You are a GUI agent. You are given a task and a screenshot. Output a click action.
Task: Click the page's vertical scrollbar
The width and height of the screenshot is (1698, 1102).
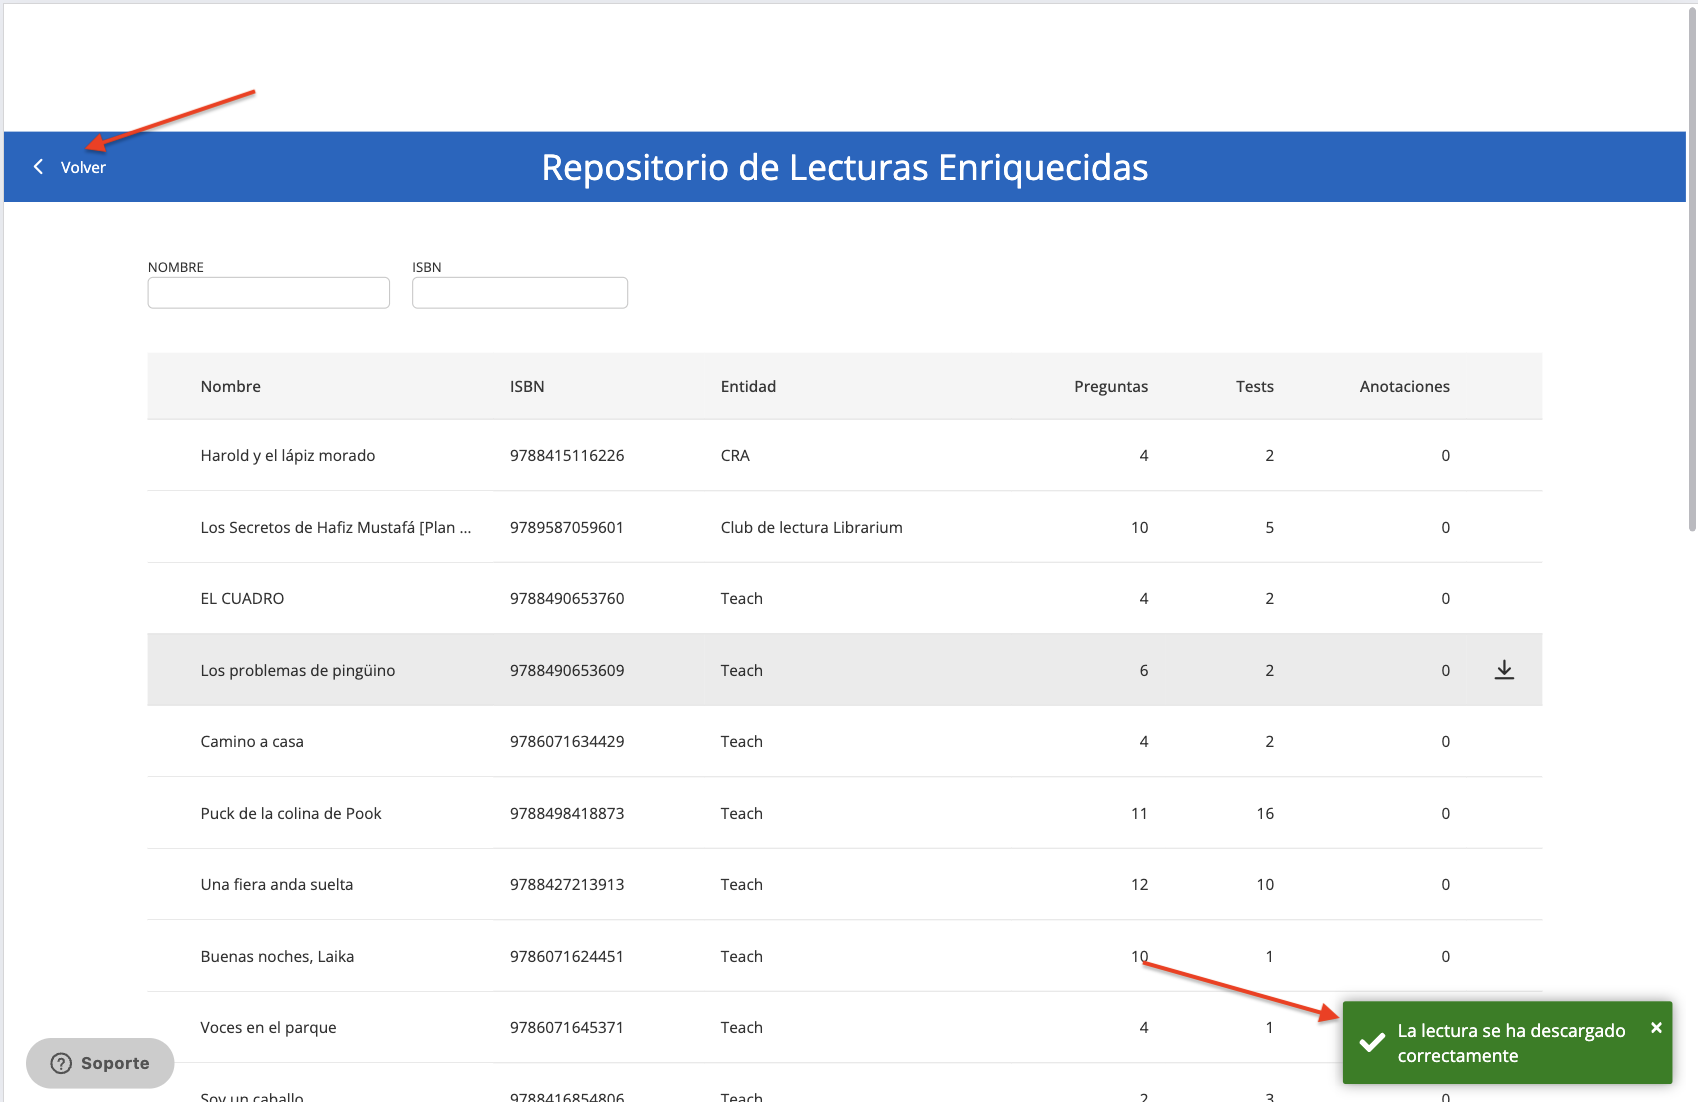[x=1692, y=270]
